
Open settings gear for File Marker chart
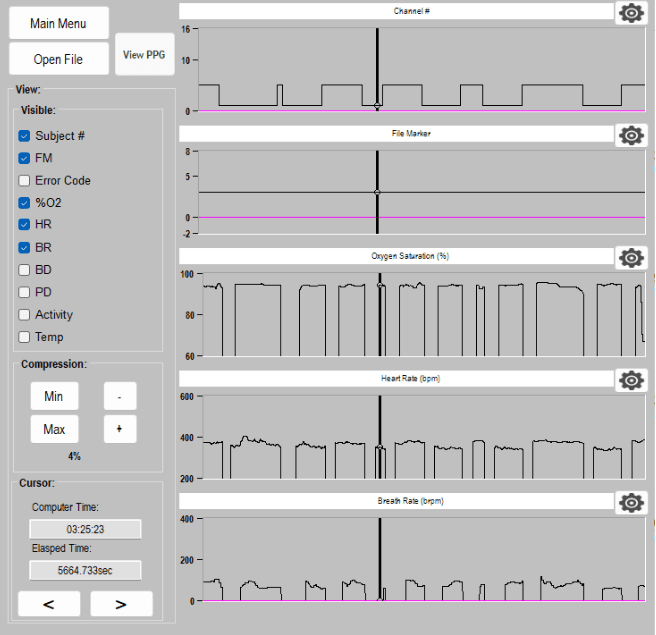point(631,135)
